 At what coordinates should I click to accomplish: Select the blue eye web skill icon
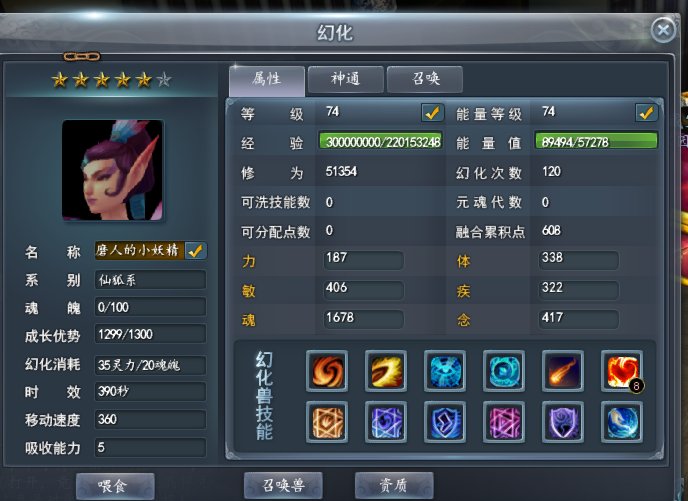(x=445, y=371)
